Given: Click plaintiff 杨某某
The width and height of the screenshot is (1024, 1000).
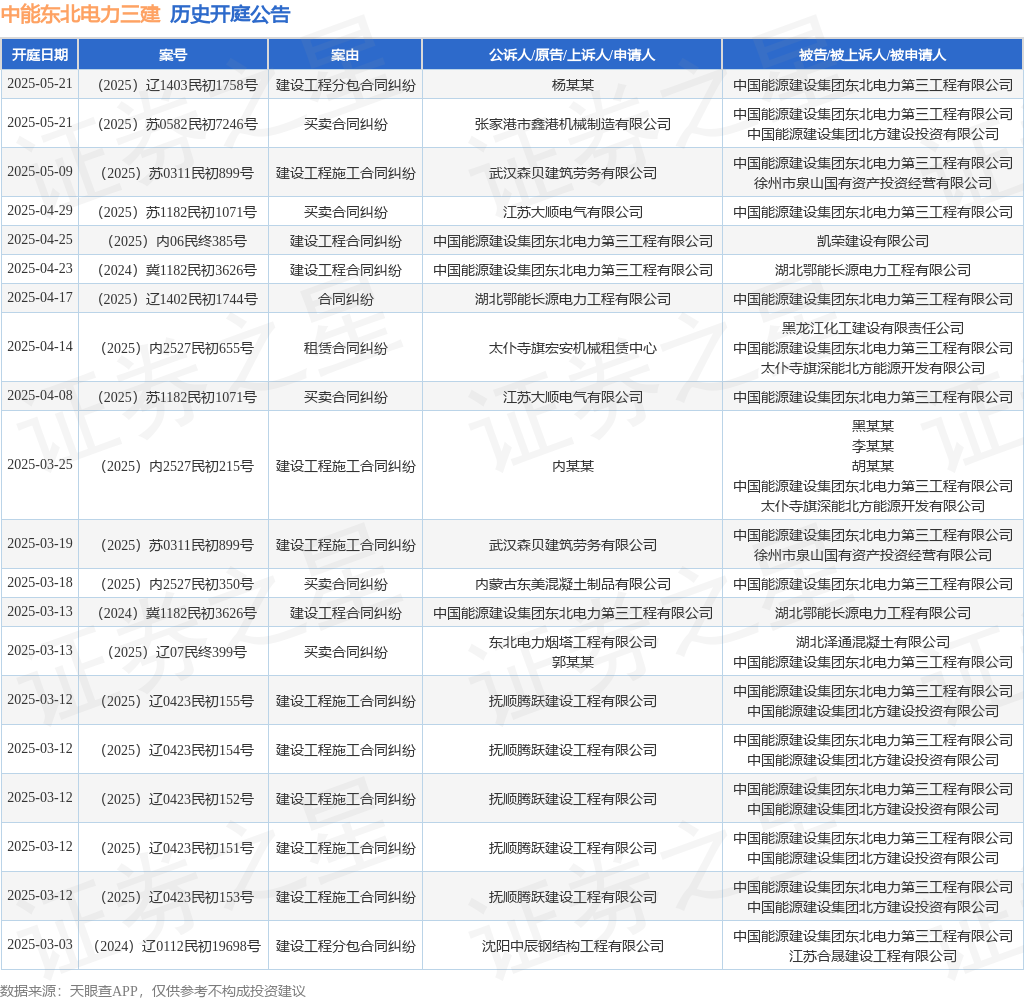Looking at the screenshot, I should point(573,85).
